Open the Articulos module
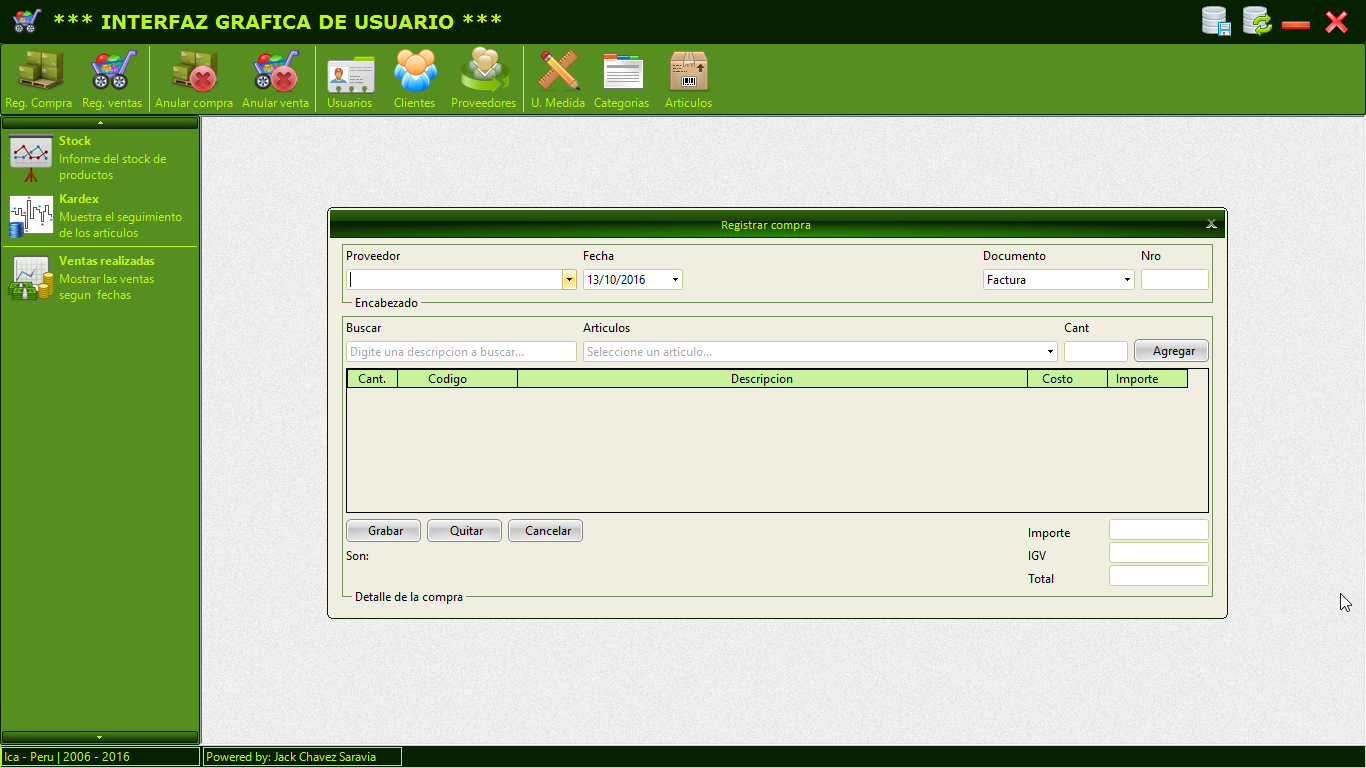1366x768 pixels. click(689, 79)
